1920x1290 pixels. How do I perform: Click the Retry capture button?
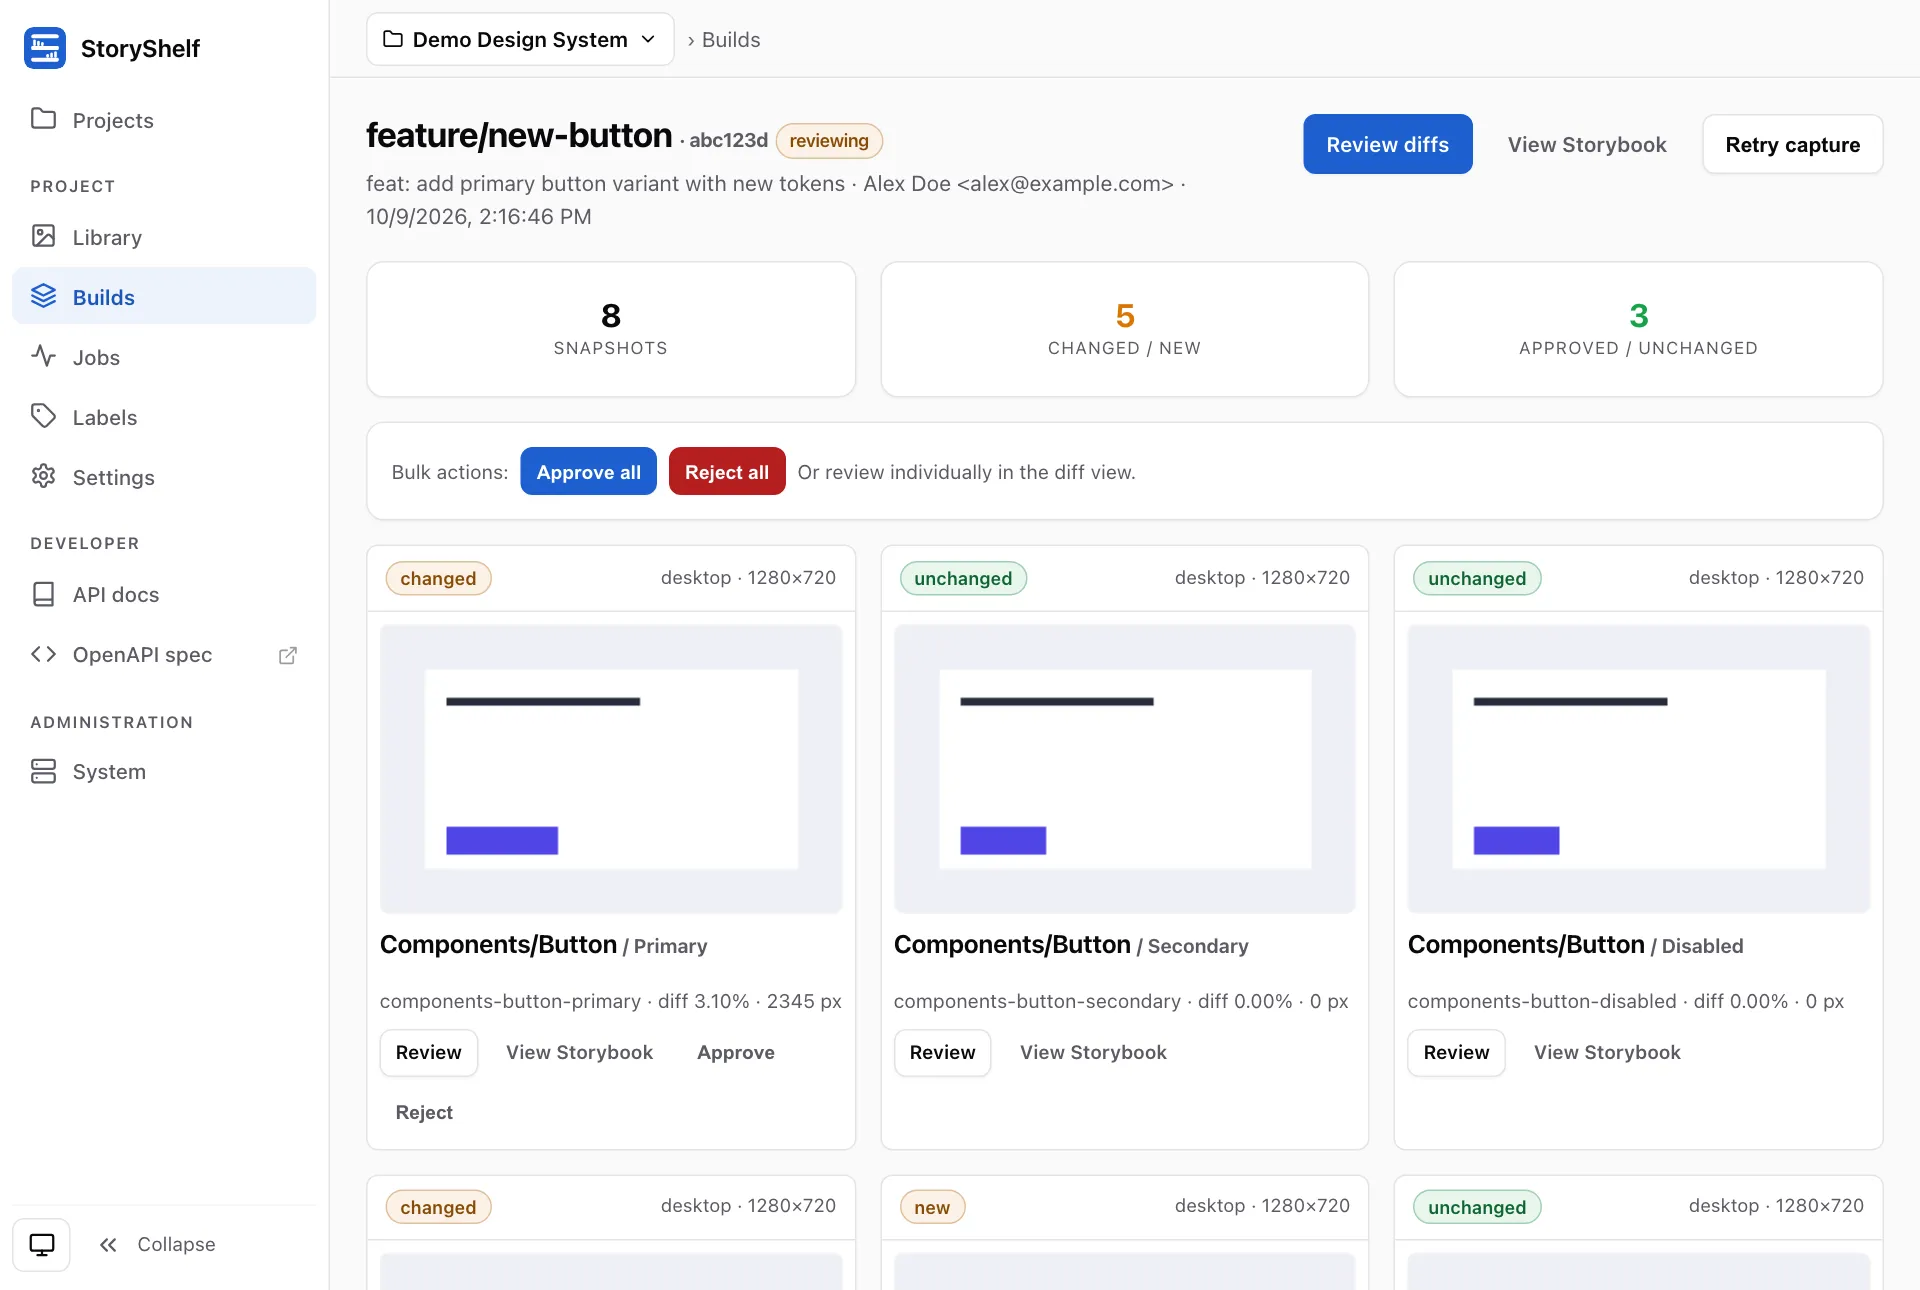tap(1792, 144)
